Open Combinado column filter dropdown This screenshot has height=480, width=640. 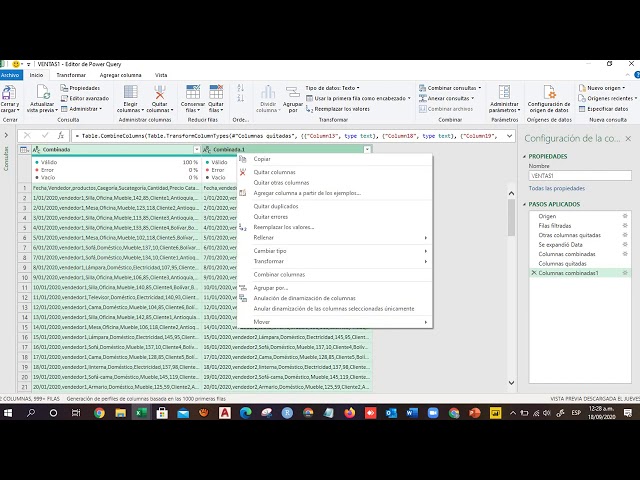pos(196,150)
